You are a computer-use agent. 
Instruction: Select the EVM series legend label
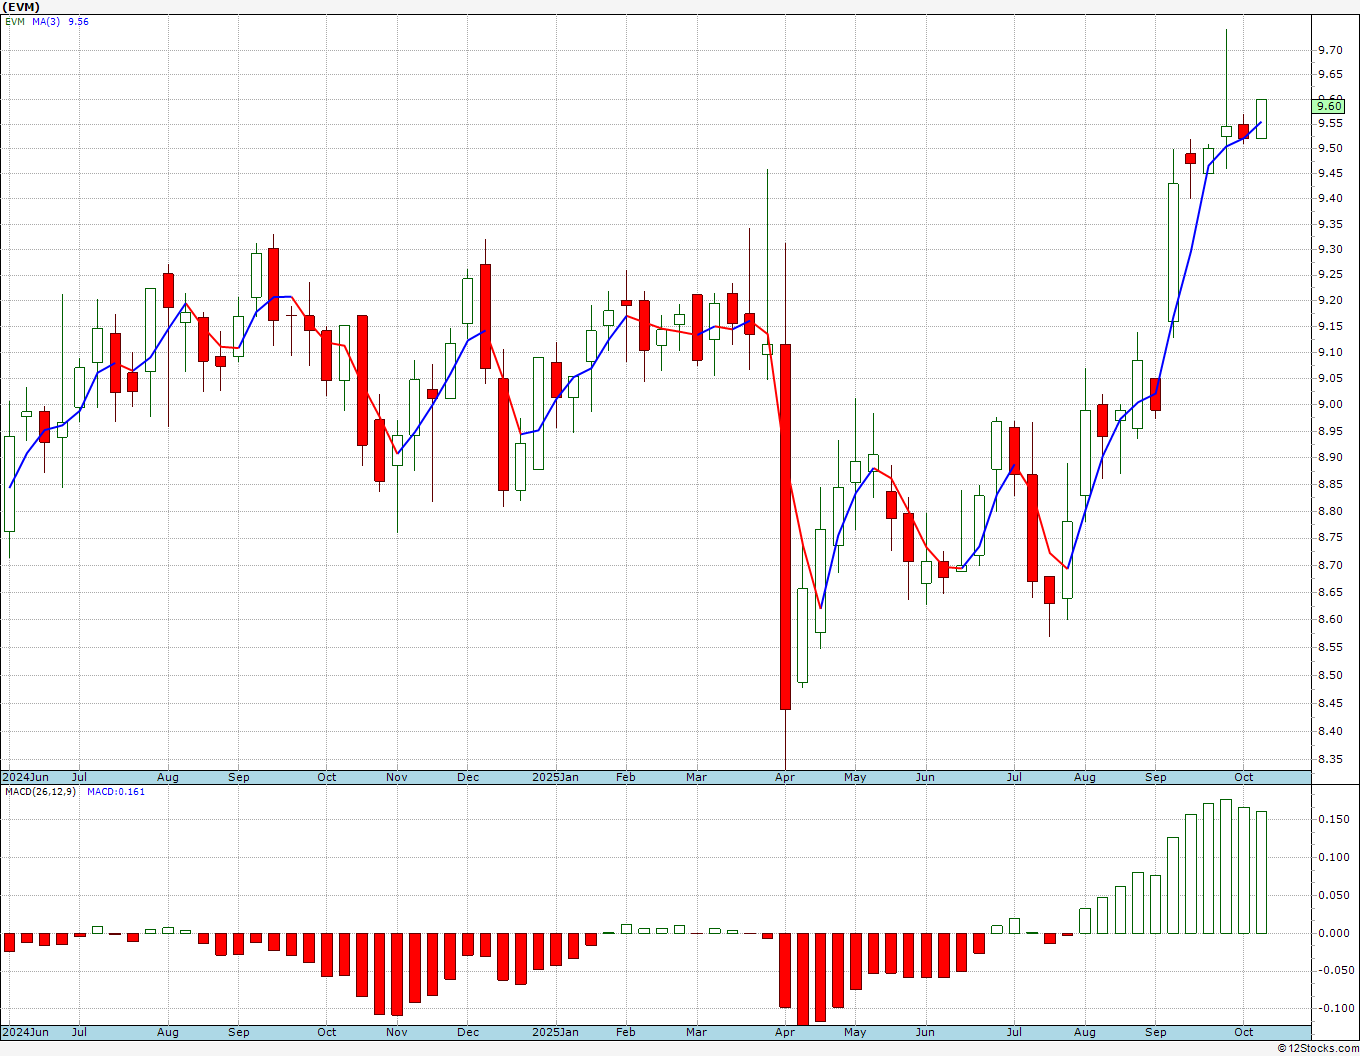tap(15, 21)
